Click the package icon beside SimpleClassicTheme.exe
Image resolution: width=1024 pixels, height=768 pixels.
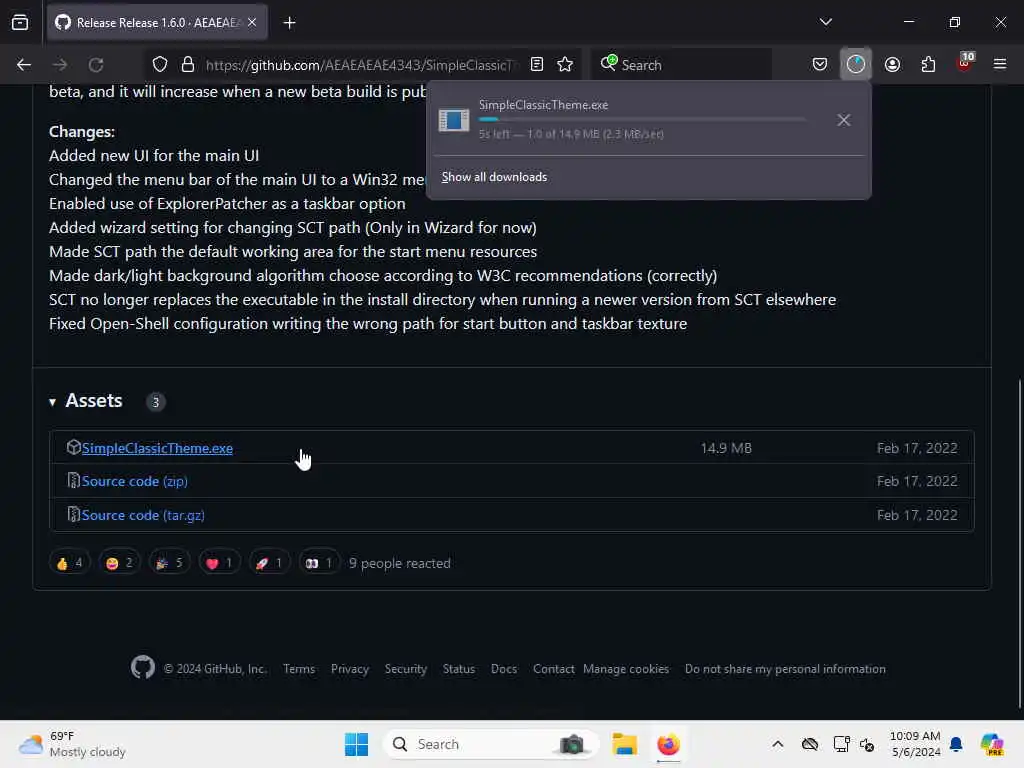click(73, 447)
